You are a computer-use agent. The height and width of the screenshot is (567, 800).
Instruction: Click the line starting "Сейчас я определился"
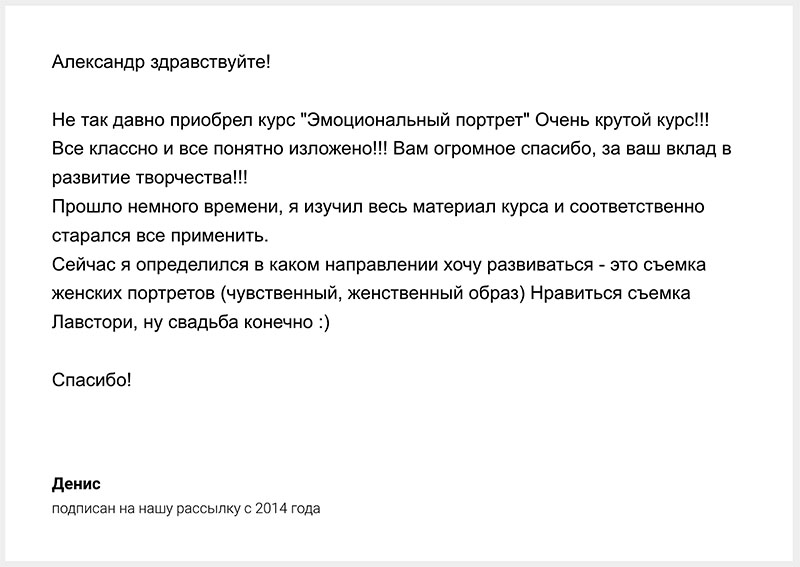click(x=379, y=265)
